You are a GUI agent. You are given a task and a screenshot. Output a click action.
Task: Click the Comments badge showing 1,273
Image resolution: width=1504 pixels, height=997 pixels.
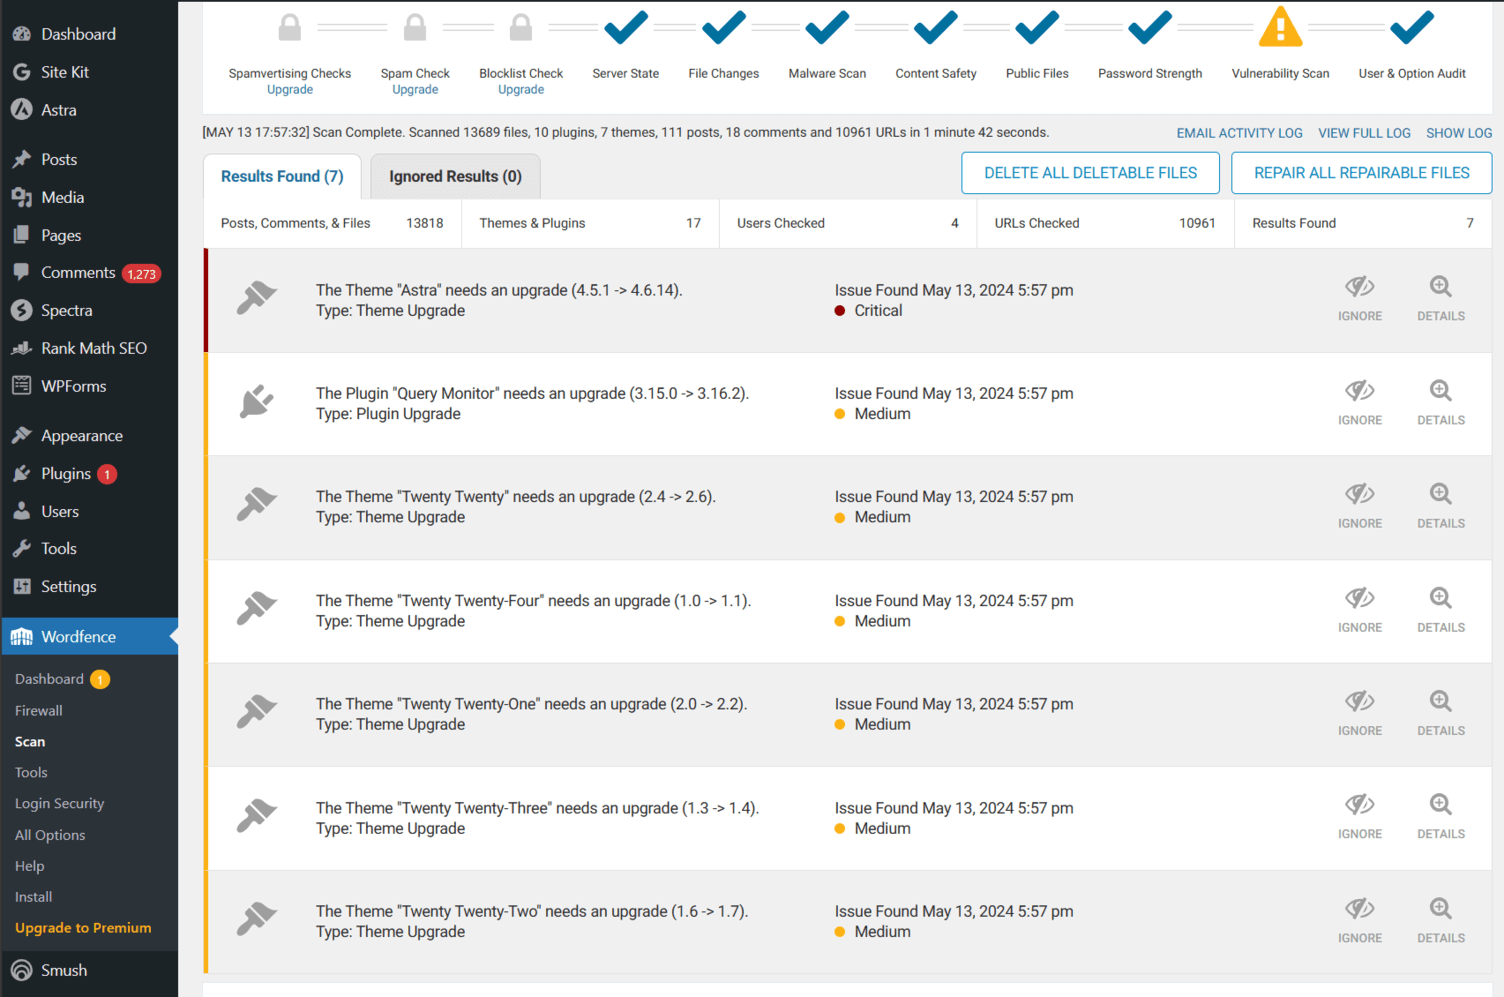[142, 272]
